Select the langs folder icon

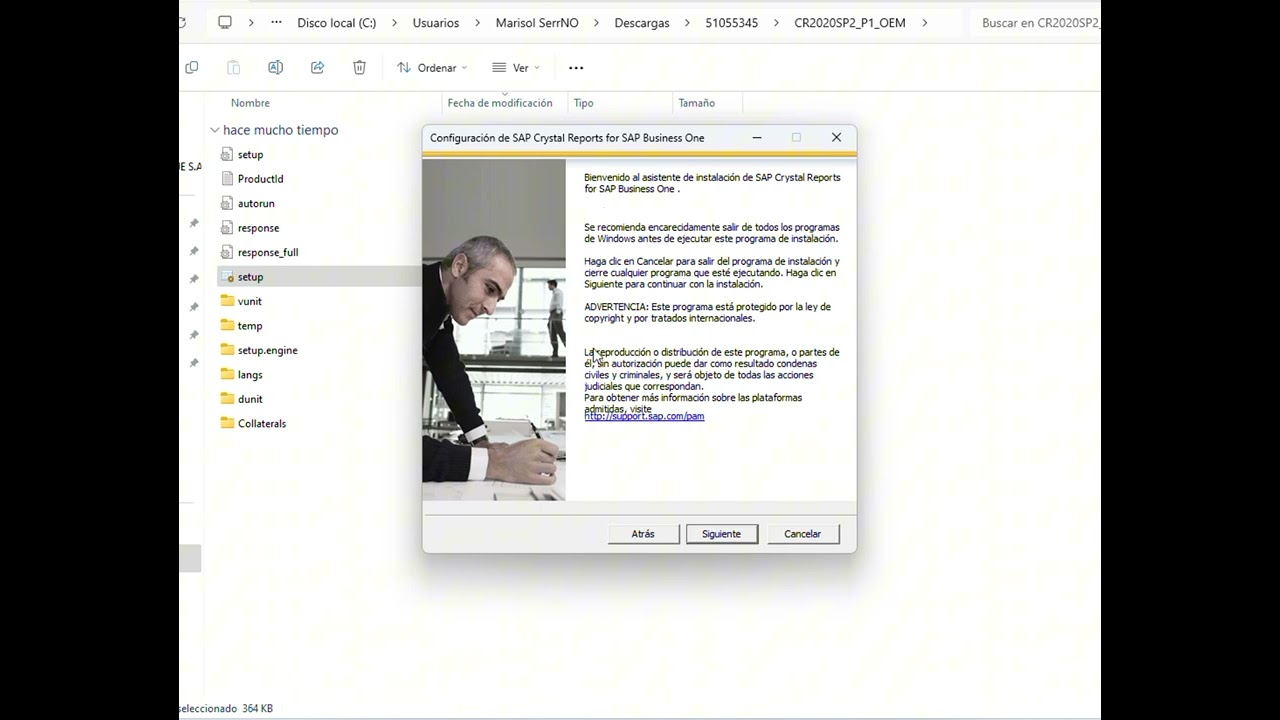(228, 374)
